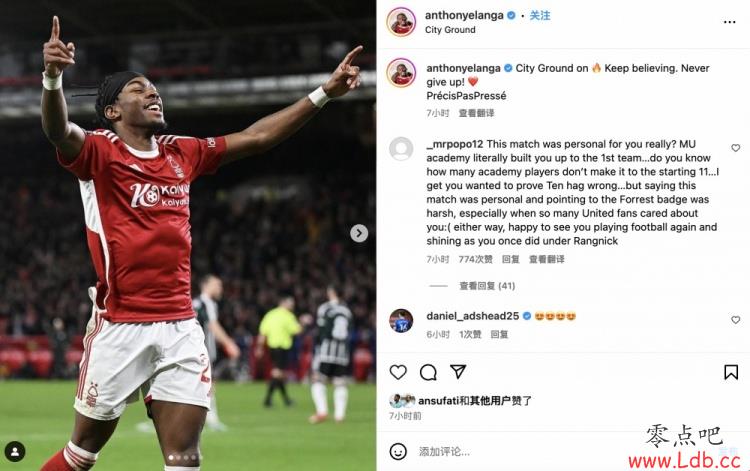
Task: Advance to next photo with arrow
Action: click(x=359, y=233)
